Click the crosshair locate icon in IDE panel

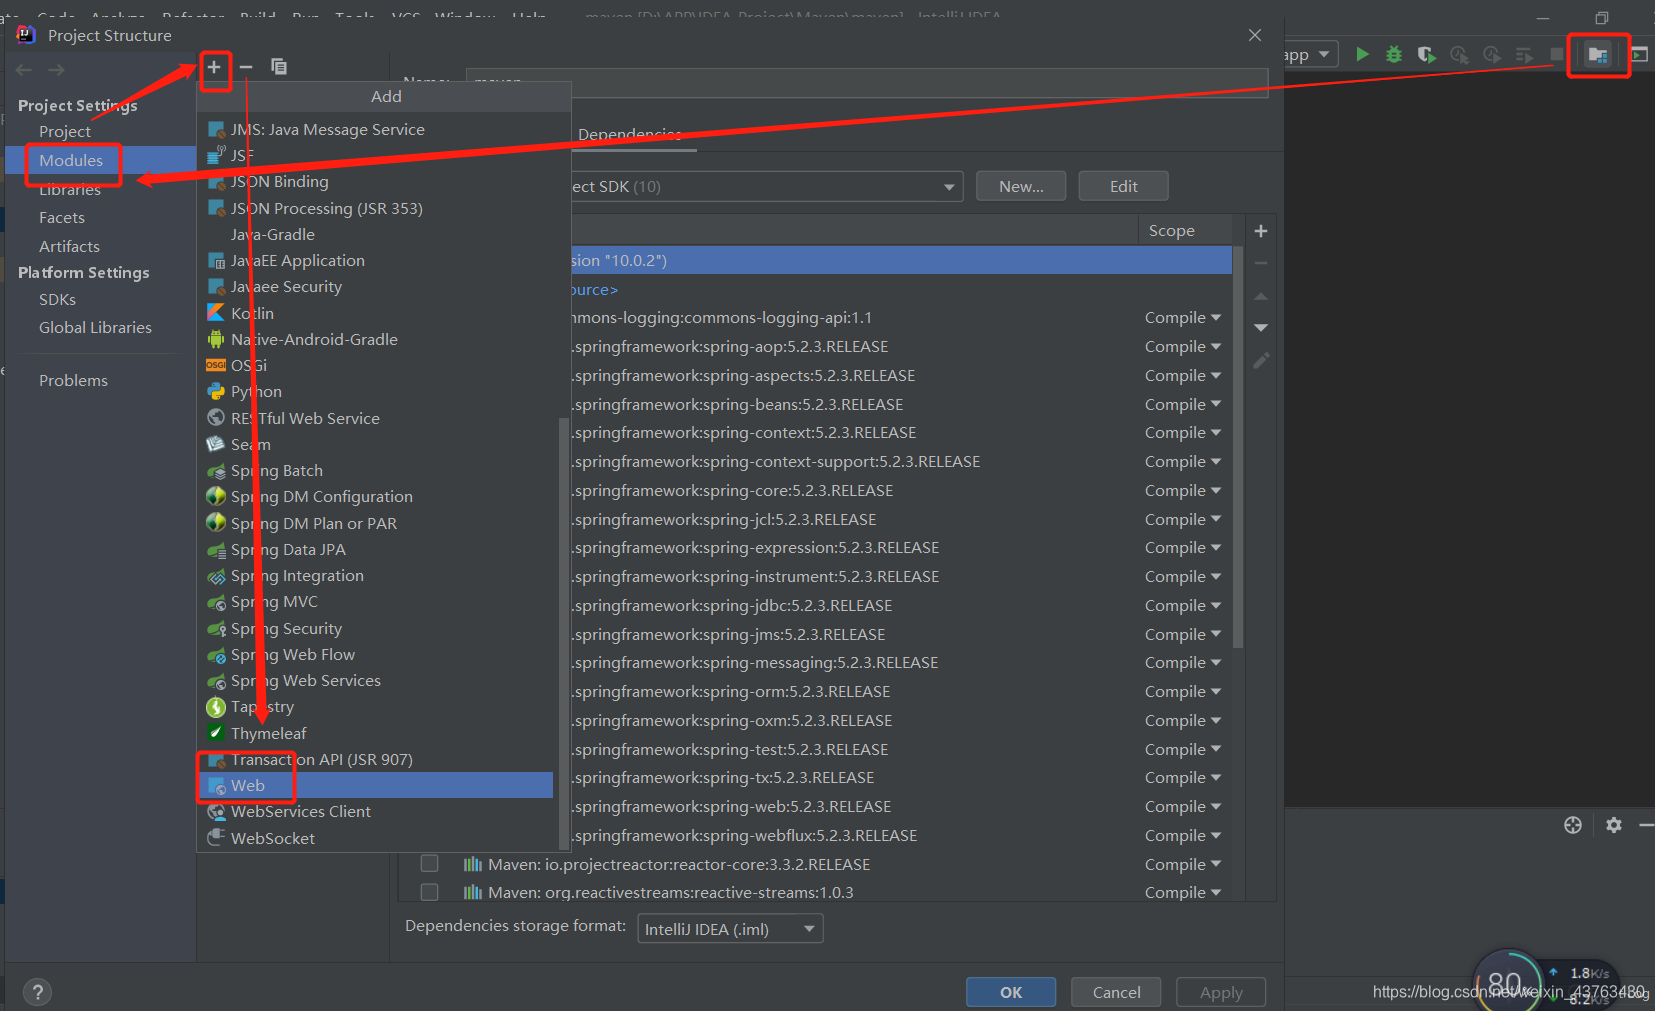(1573, 825)
